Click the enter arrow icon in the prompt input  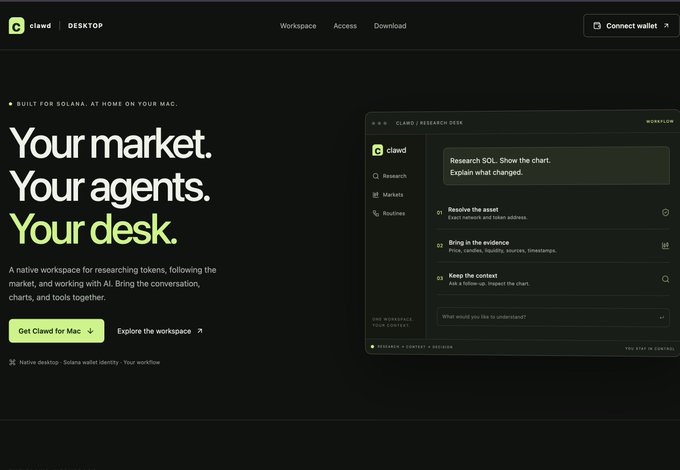[x=661, y=317]
